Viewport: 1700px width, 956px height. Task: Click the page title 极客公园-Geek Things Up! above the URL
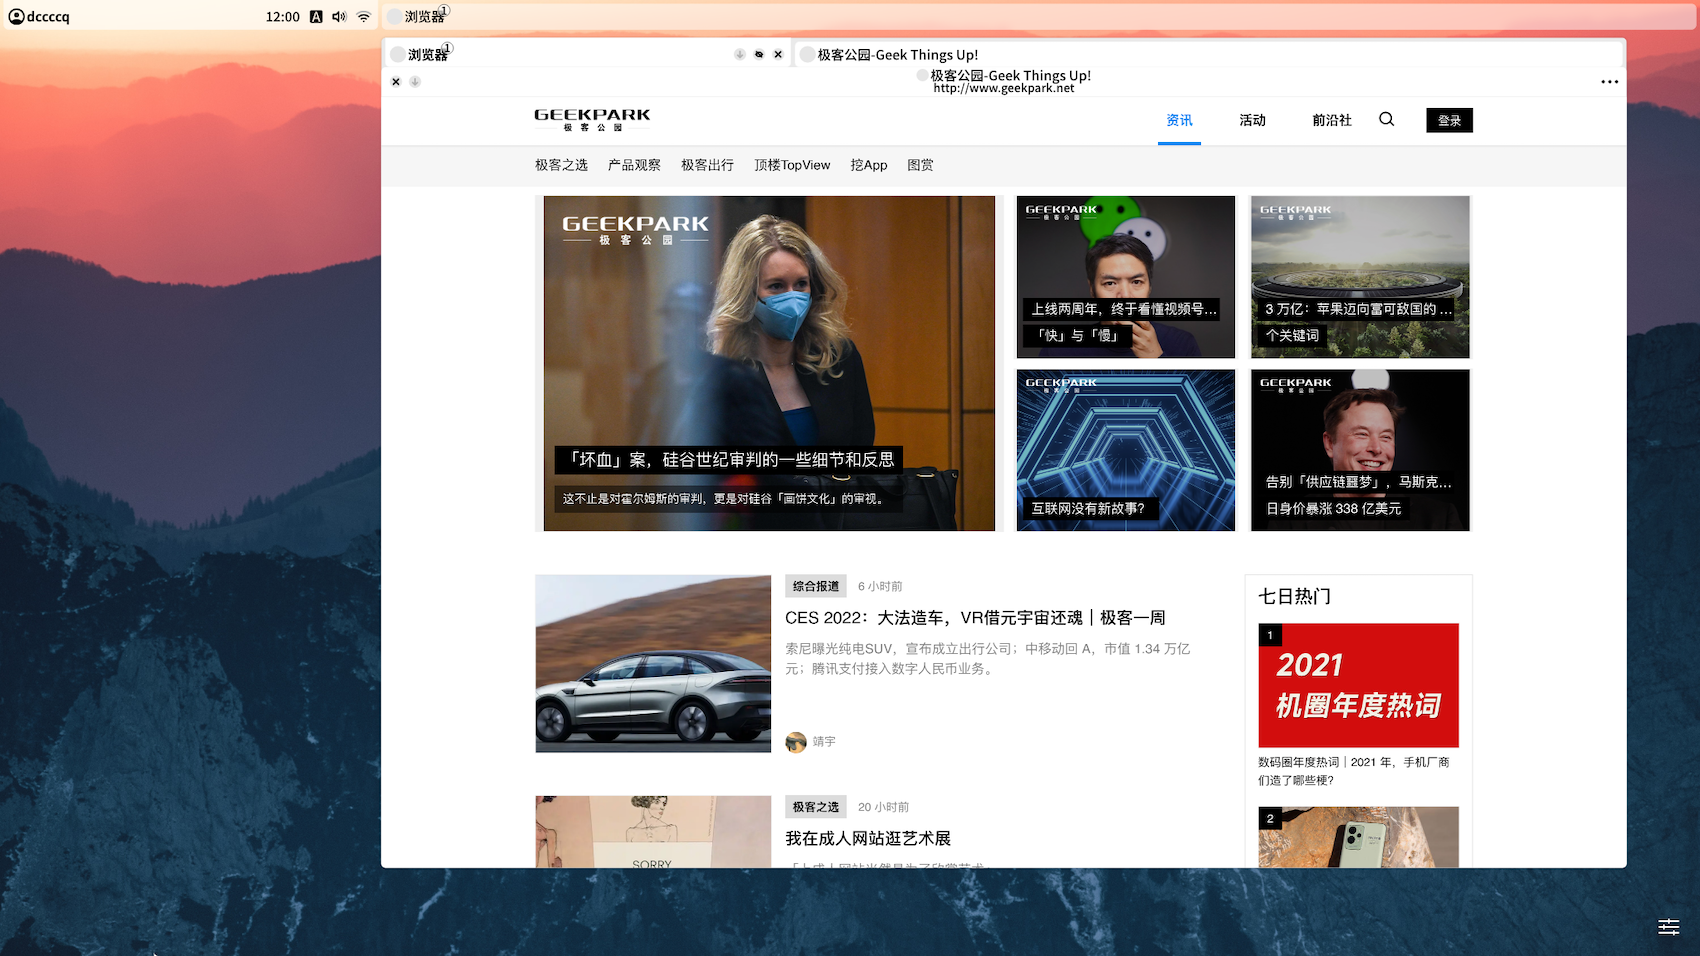click(x=1011, y=75)
